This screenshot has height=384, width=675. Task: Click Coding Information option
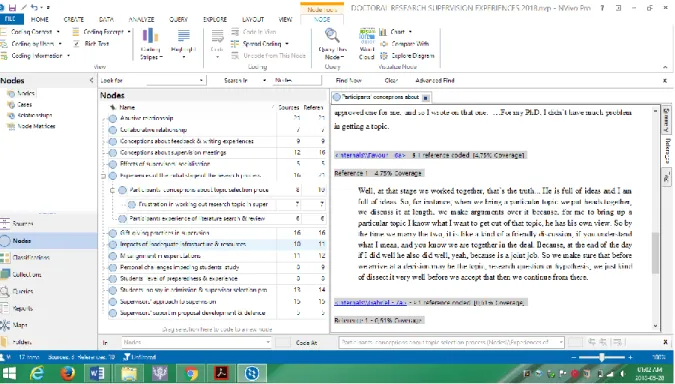[x=35, y=56]
